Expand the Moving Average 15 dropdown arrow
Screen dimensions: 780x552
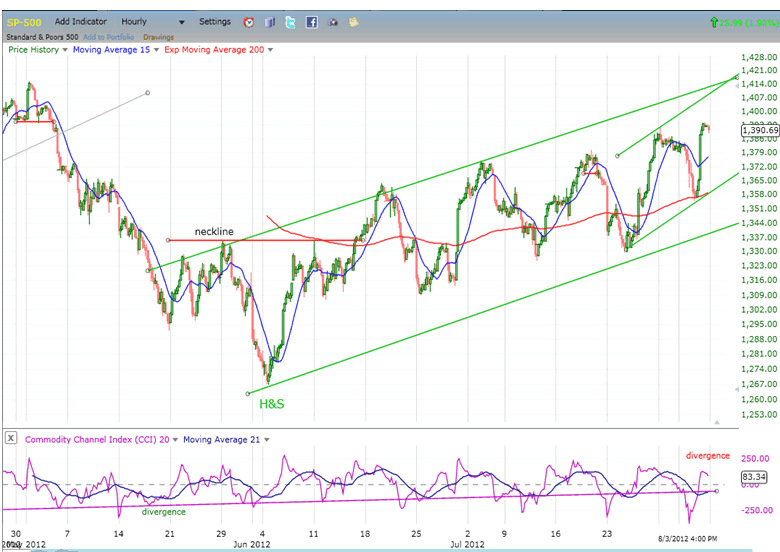coord(156,50)
